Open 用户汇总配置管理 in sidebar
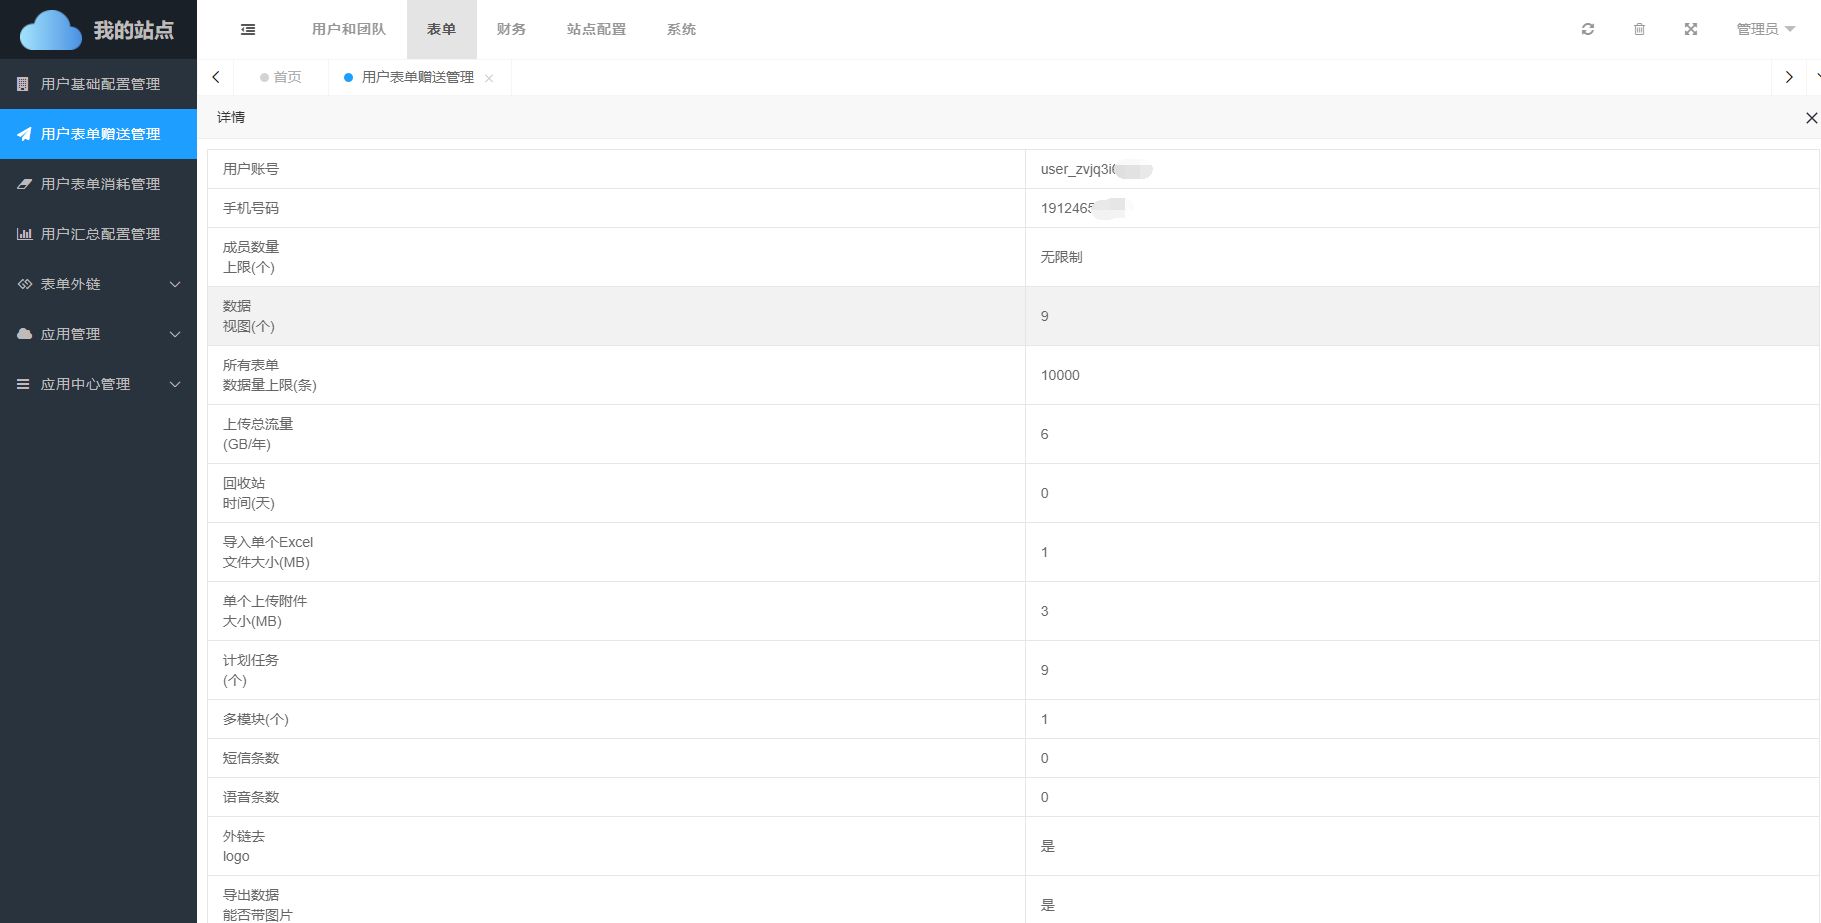The image size is (1821, 923). [99, 234]
